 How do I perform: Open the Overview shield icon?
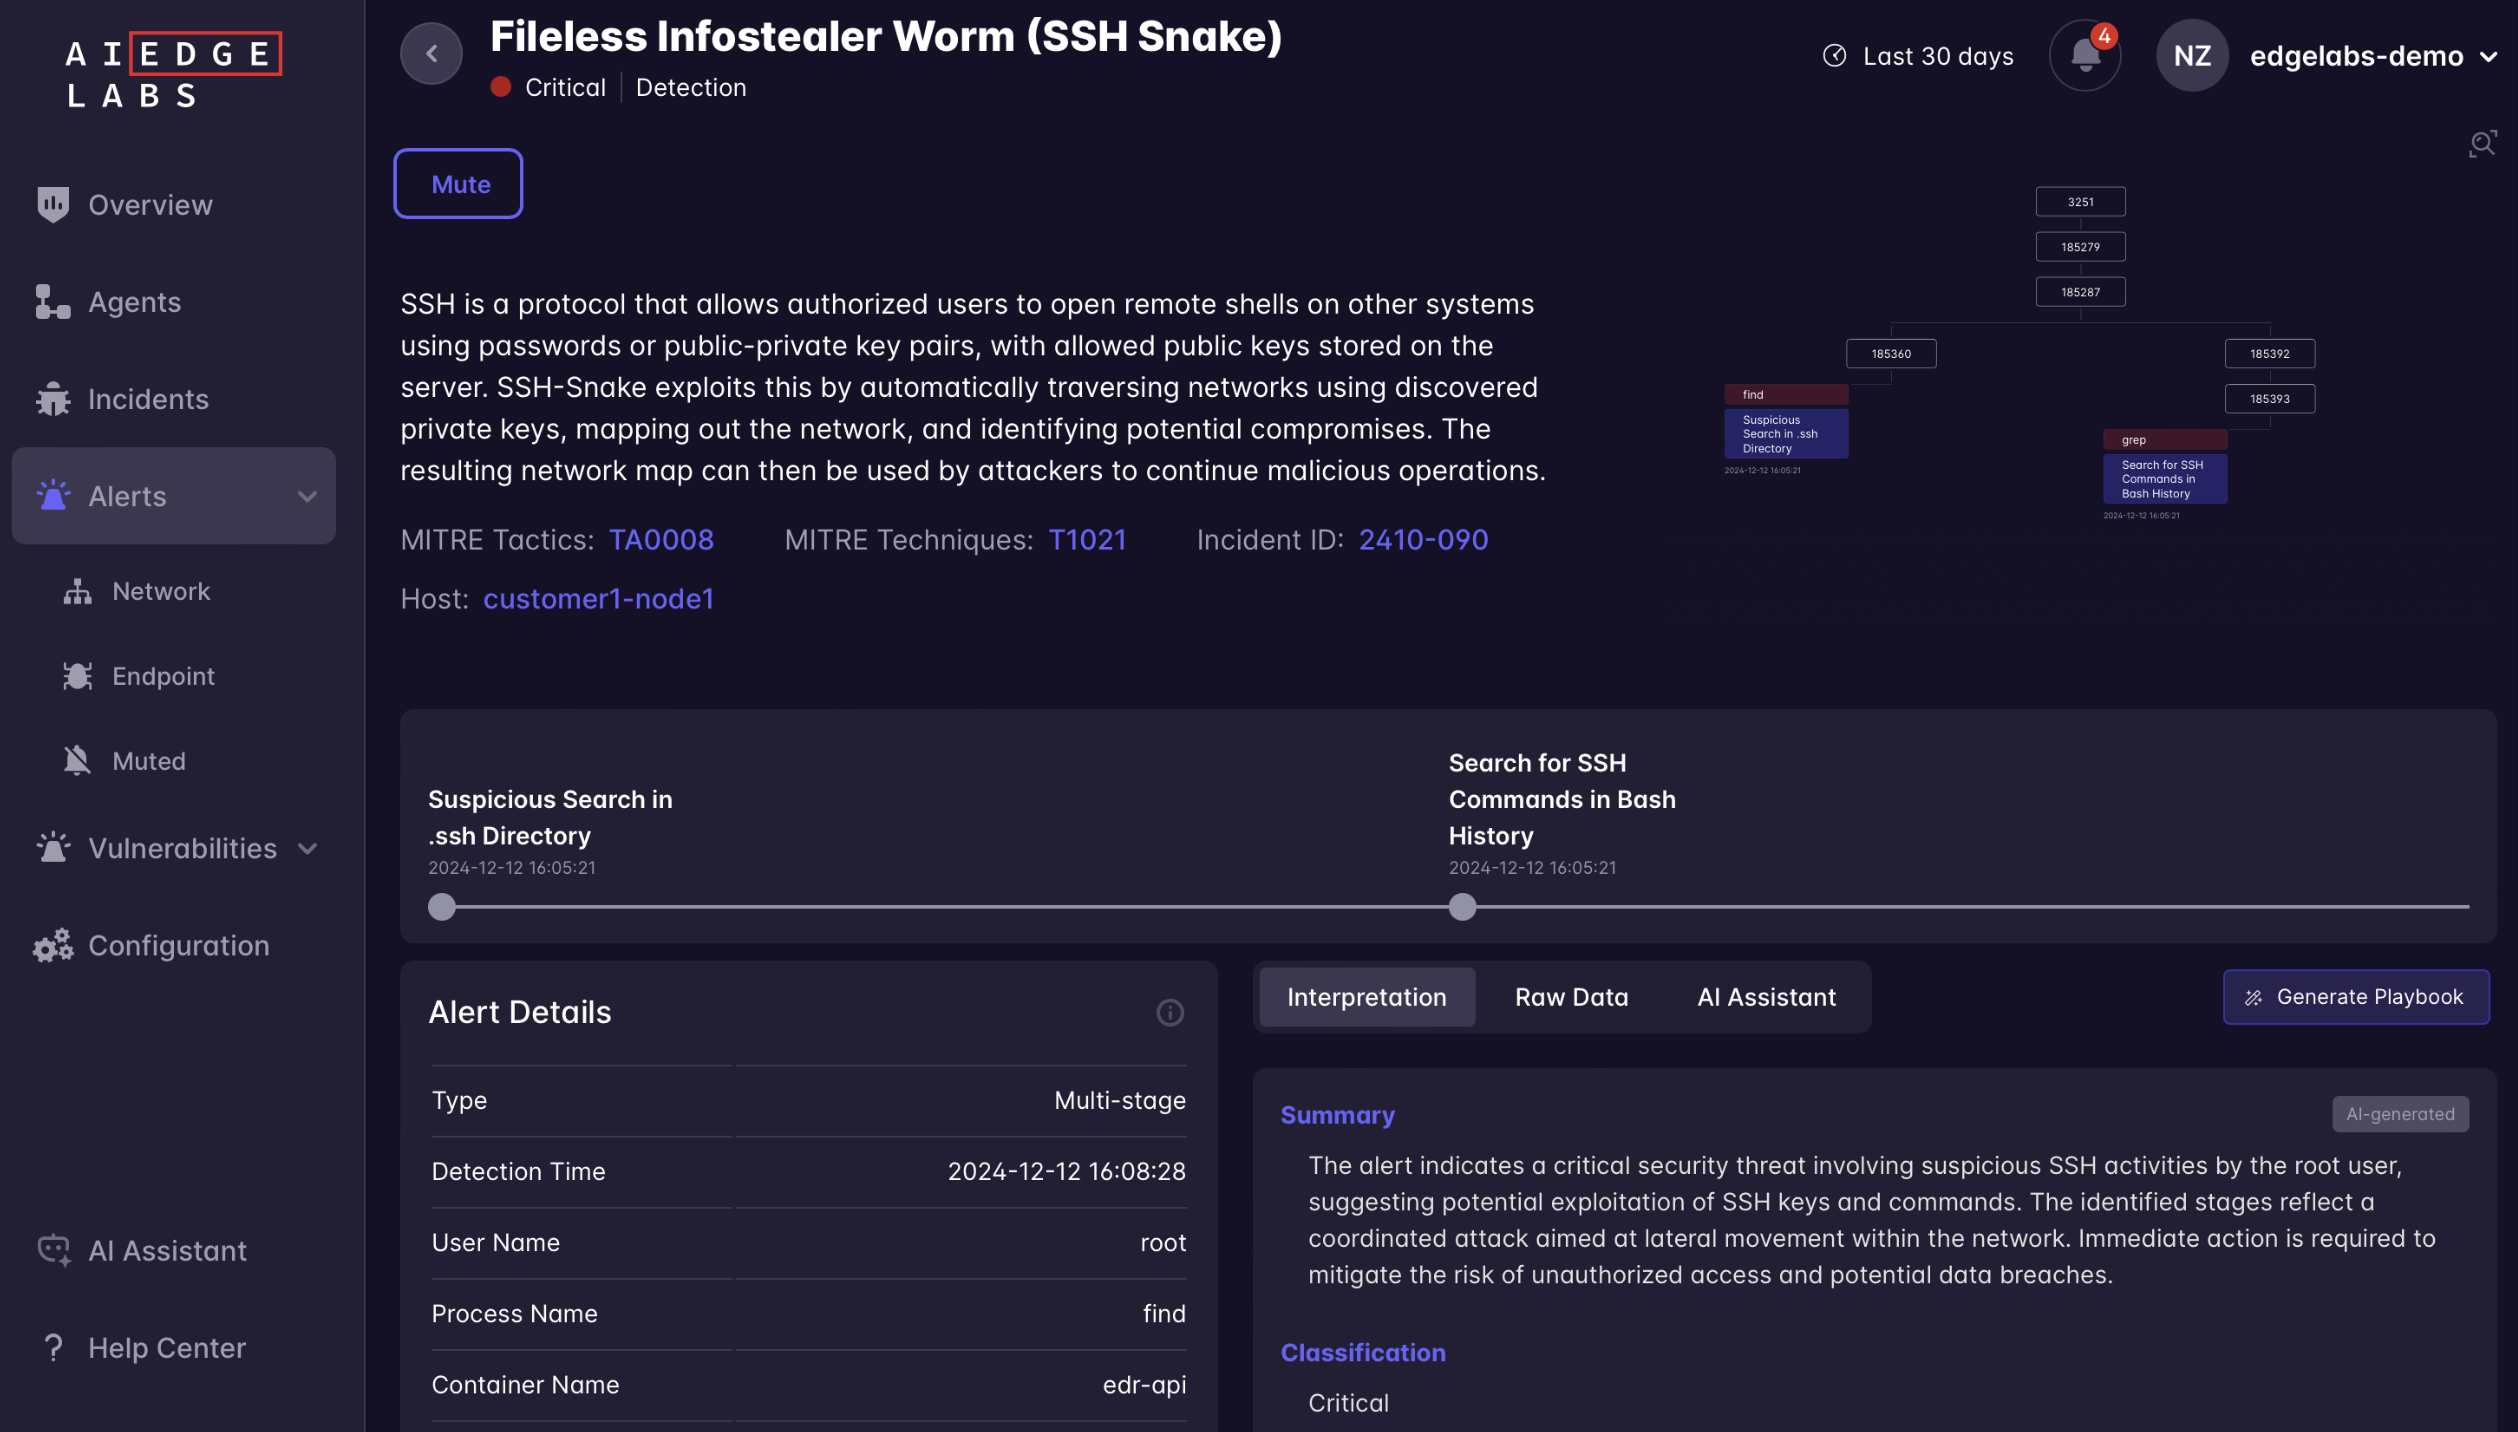(53, 205)
